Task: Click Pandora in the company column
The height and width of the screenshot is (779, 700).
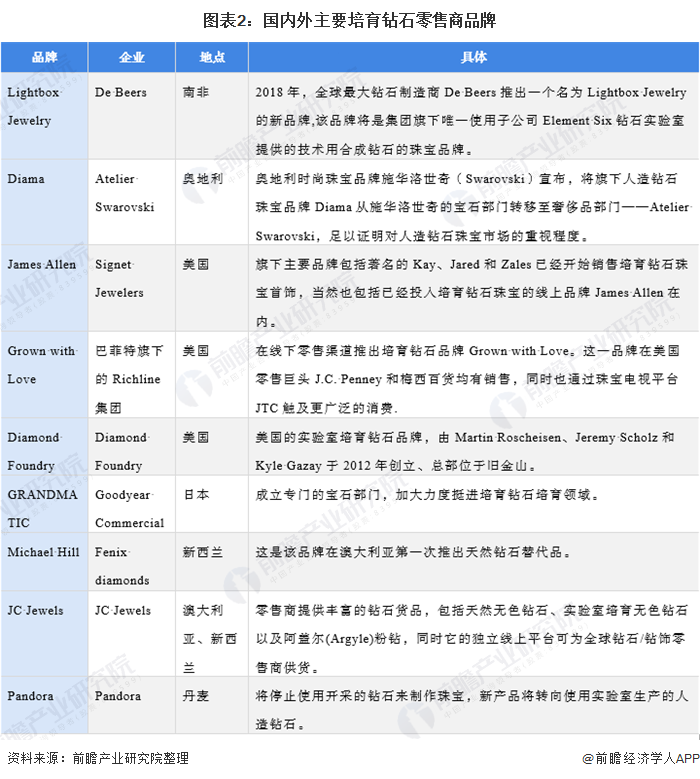Action: click(132, 705)
